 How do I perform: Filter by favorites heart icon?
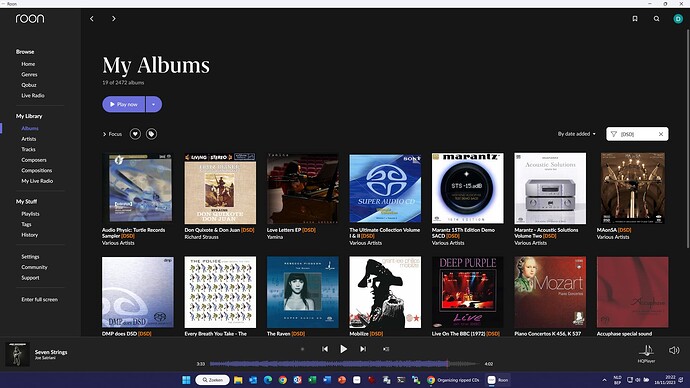(135, 134)
